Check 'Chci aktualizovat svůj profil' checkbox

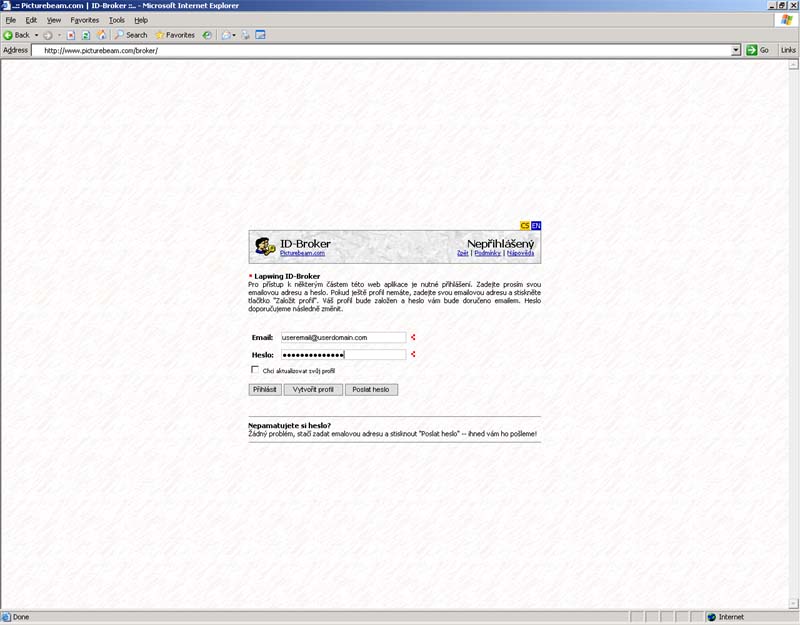tap(255, 370)
